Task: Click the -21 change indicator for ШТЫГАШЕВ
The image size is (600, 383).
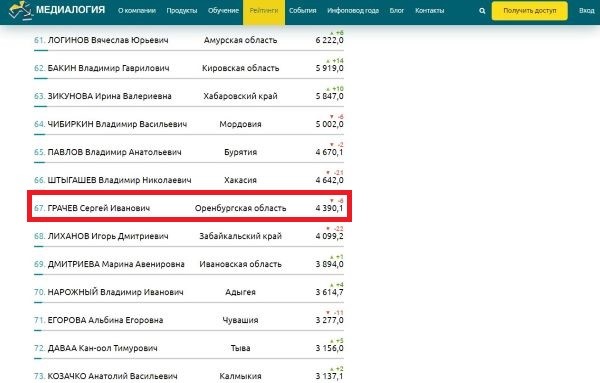Action: [x=335, y=173]
